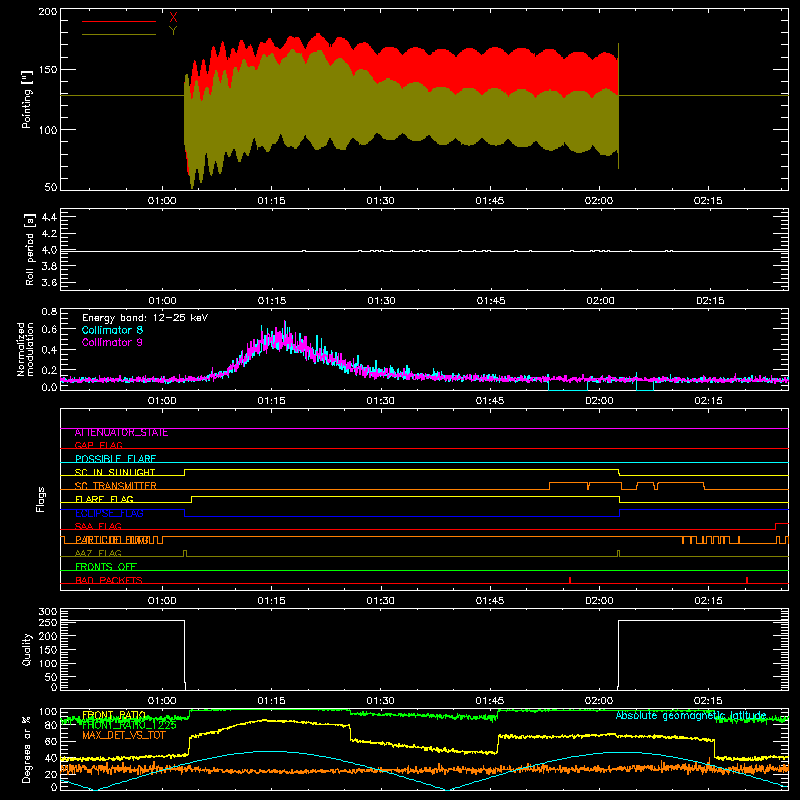Viewport: 800px width, 800px height.
Task: Click the Energy band: 12-25 keV label
Action: click(x=145, y=318)
